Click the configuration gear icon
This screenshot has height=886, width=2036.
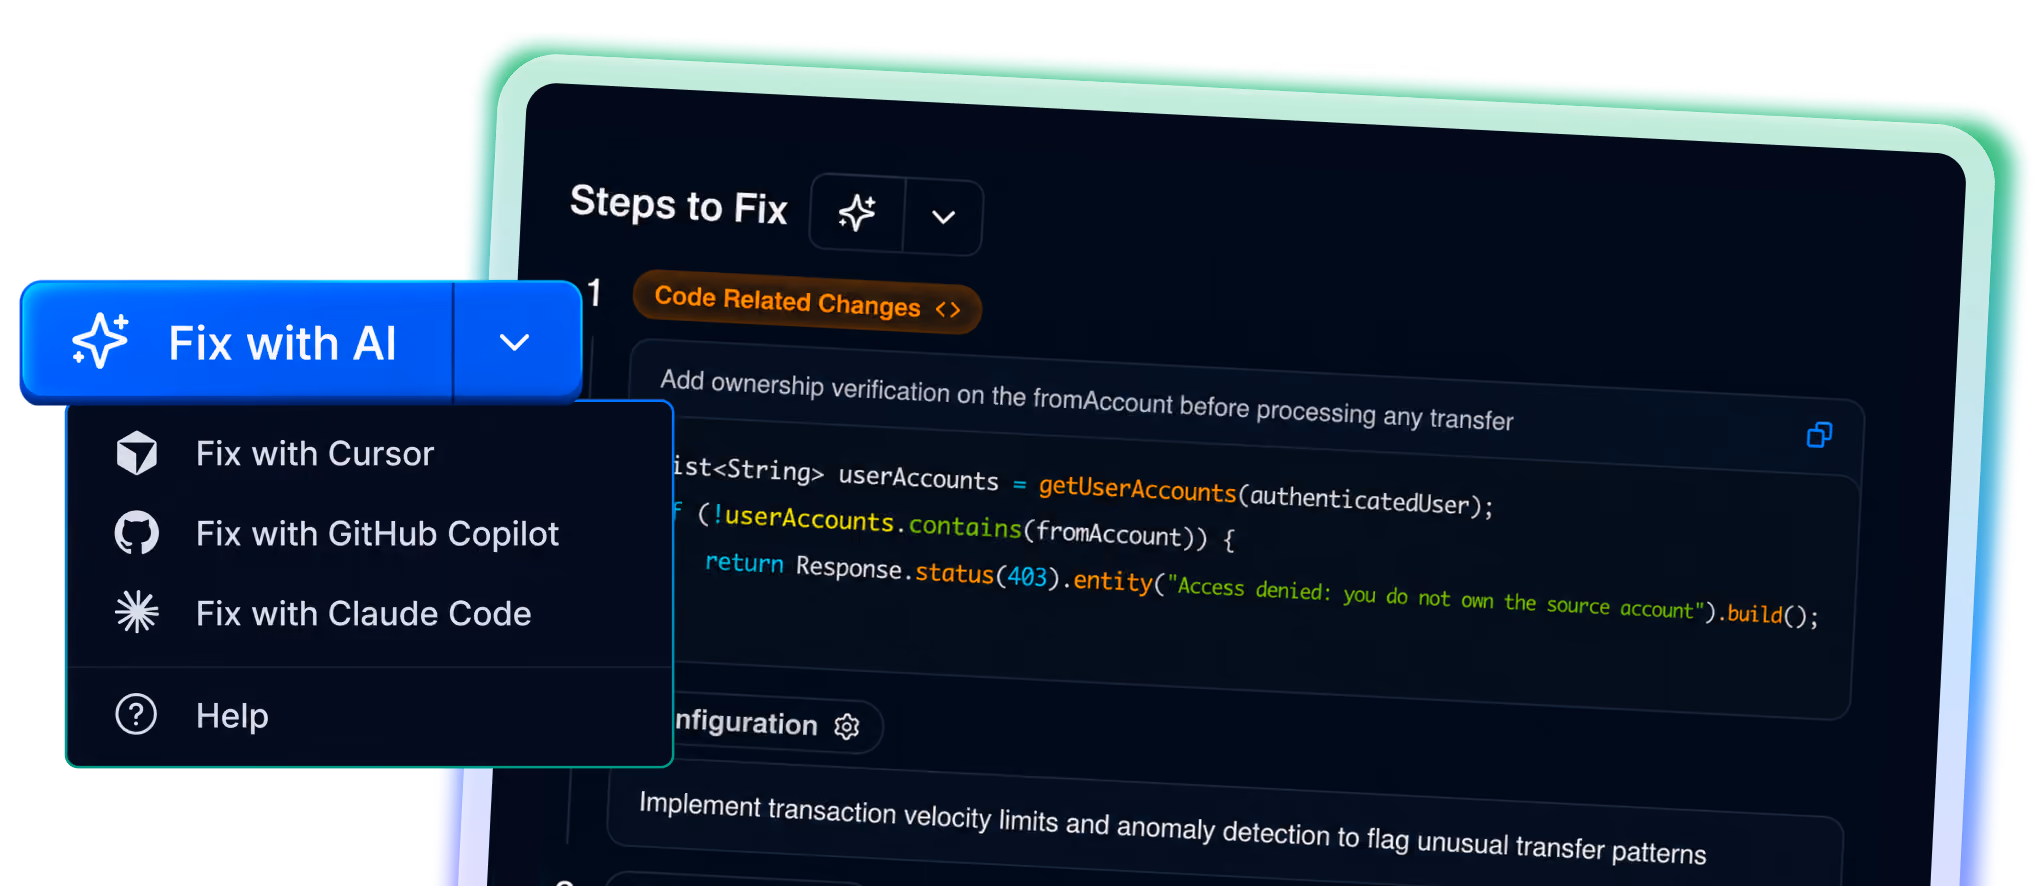(x=847, y=726)
